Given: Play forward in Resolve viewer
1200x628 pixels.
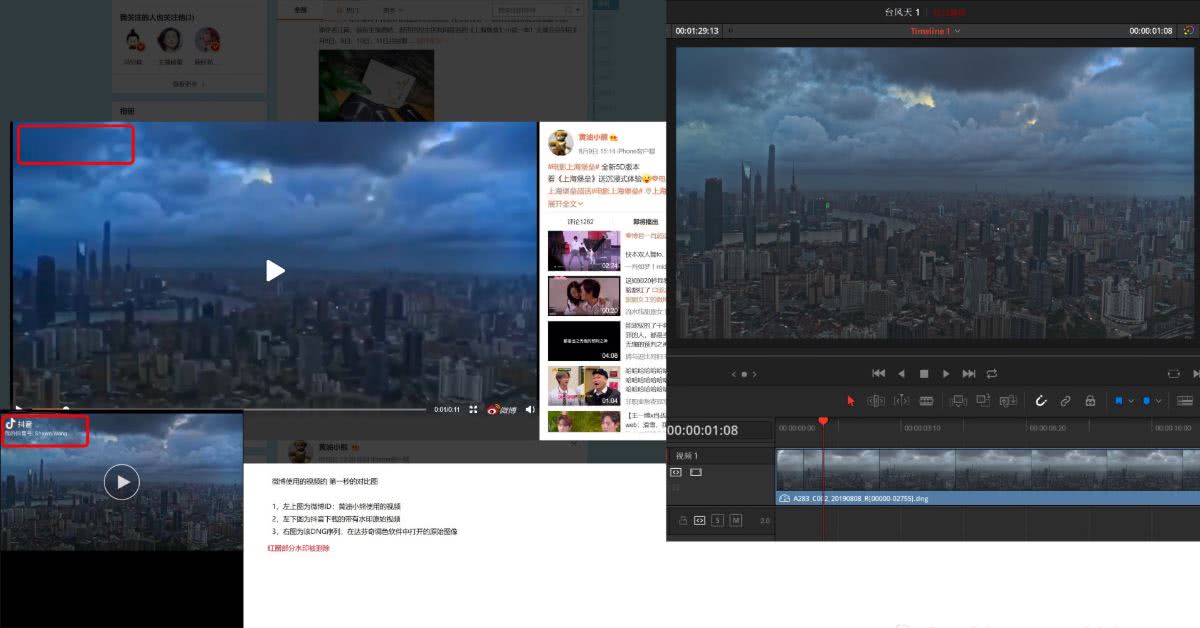Looking at the screenshot, I should click(x=946, y=373).
